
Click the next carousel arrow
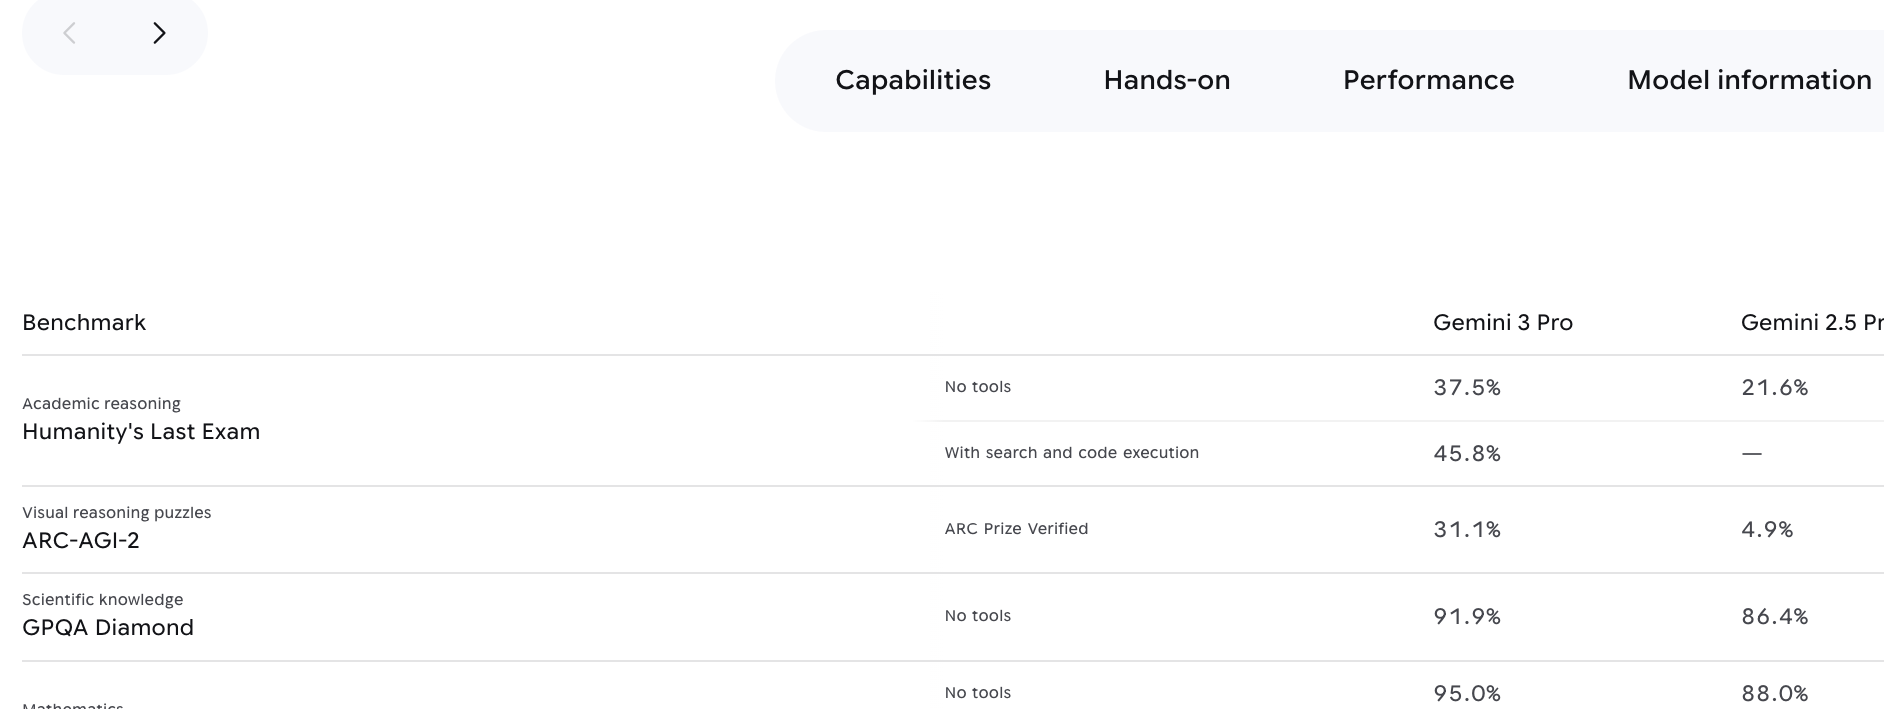tap(159, 33)
